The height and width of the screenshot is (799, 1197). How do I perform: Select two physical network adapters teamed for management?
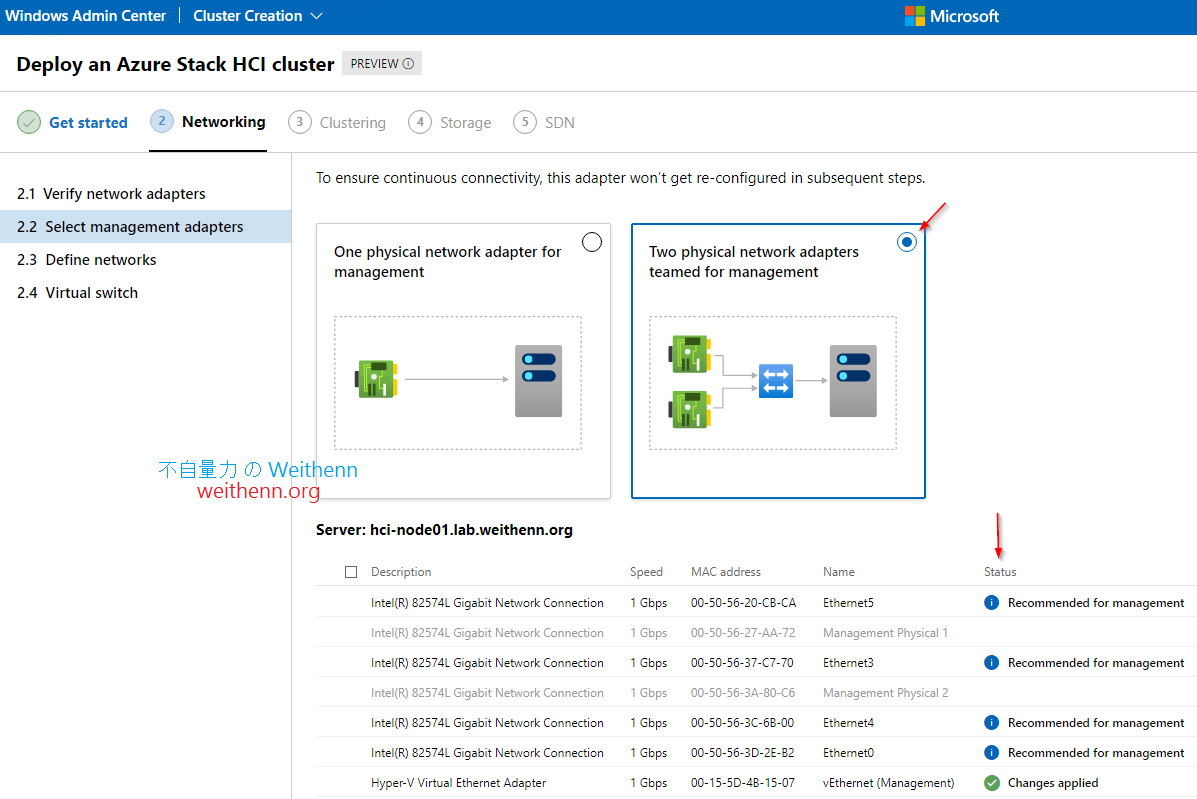point(906,241)
